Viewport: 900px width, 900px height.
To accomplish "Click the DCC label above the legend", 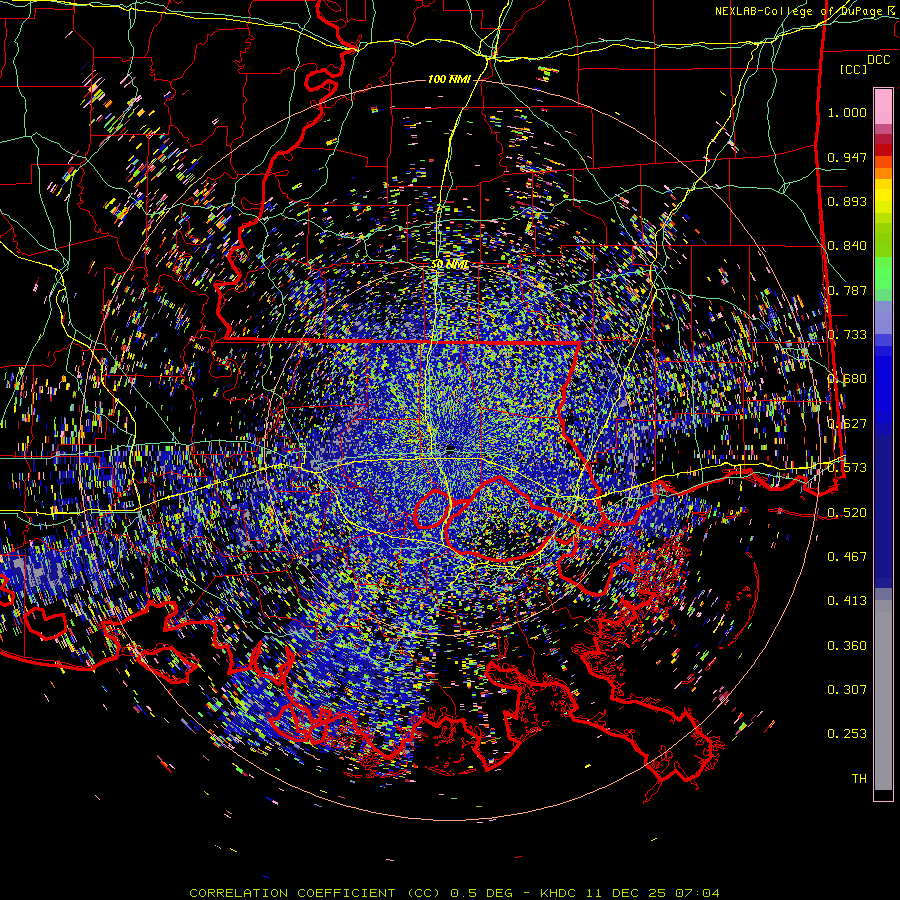I will pos(879,60).
